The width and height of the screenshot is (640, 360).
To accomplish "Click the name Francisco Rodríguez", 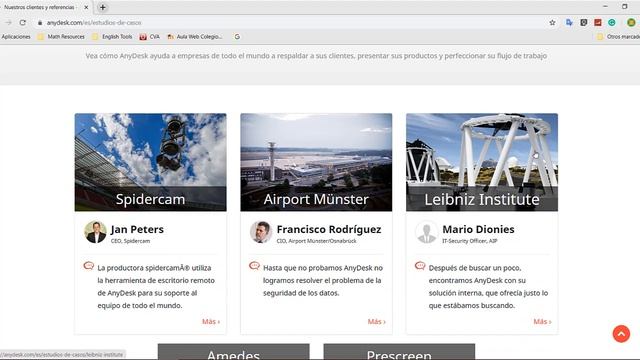I will click(x=329, y=229).
